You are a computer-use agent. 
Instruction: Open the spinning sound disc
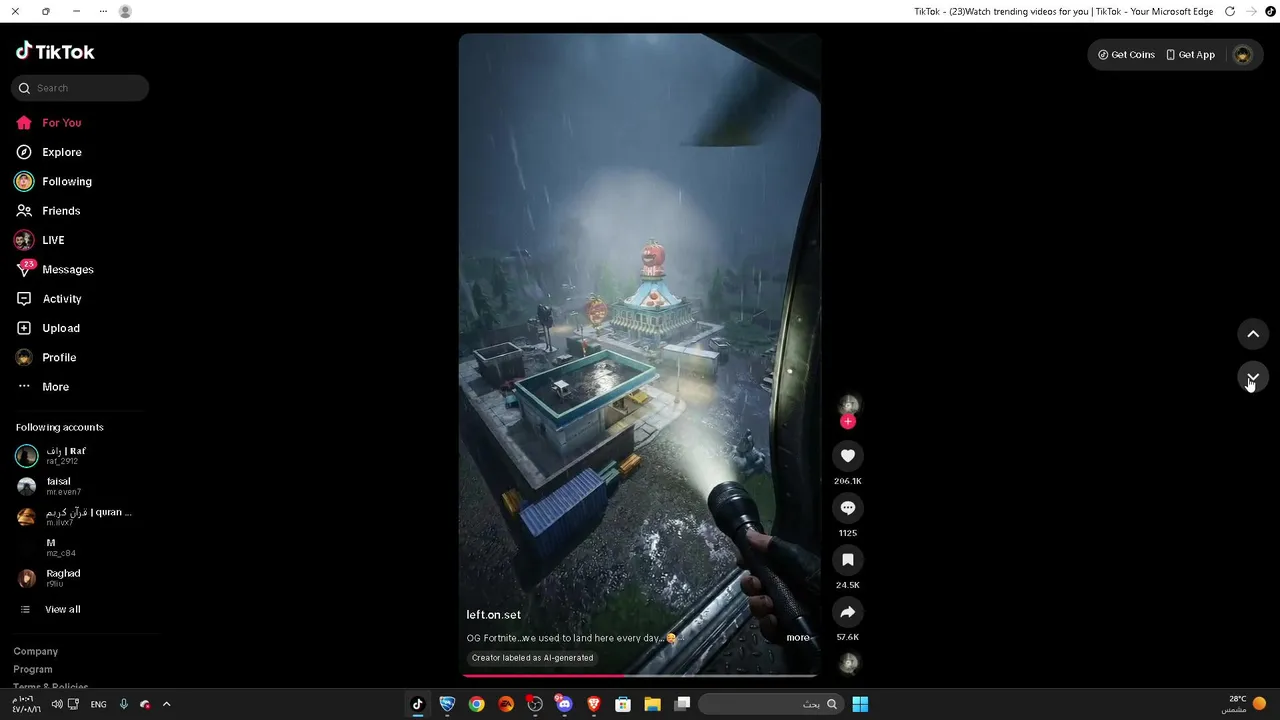click(848, 662)
